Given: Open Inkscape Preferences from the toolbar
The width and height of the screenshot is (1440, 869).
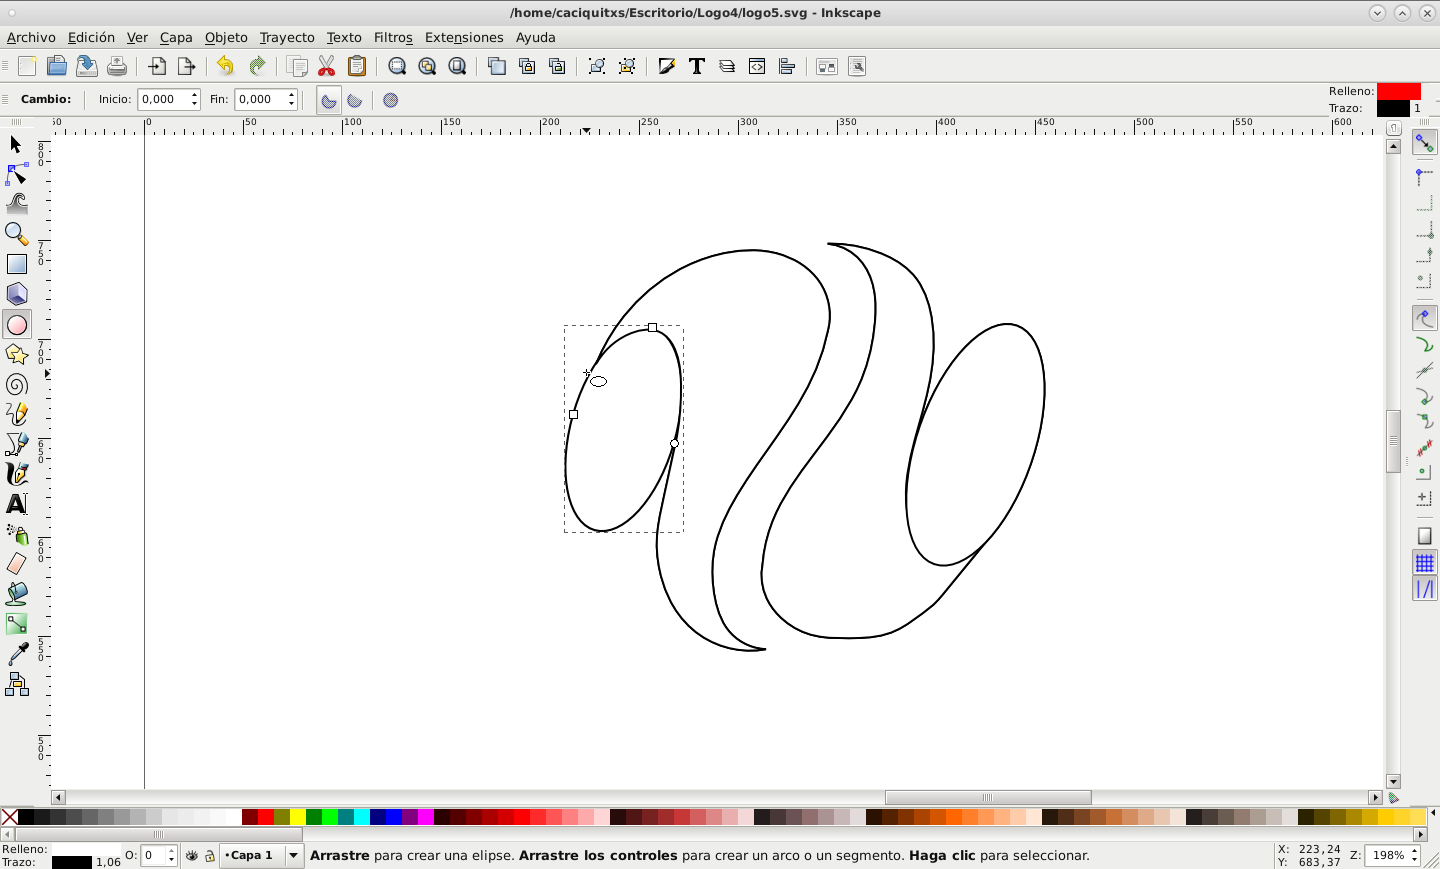Looking at the screenshot, I should pos(827,66).
